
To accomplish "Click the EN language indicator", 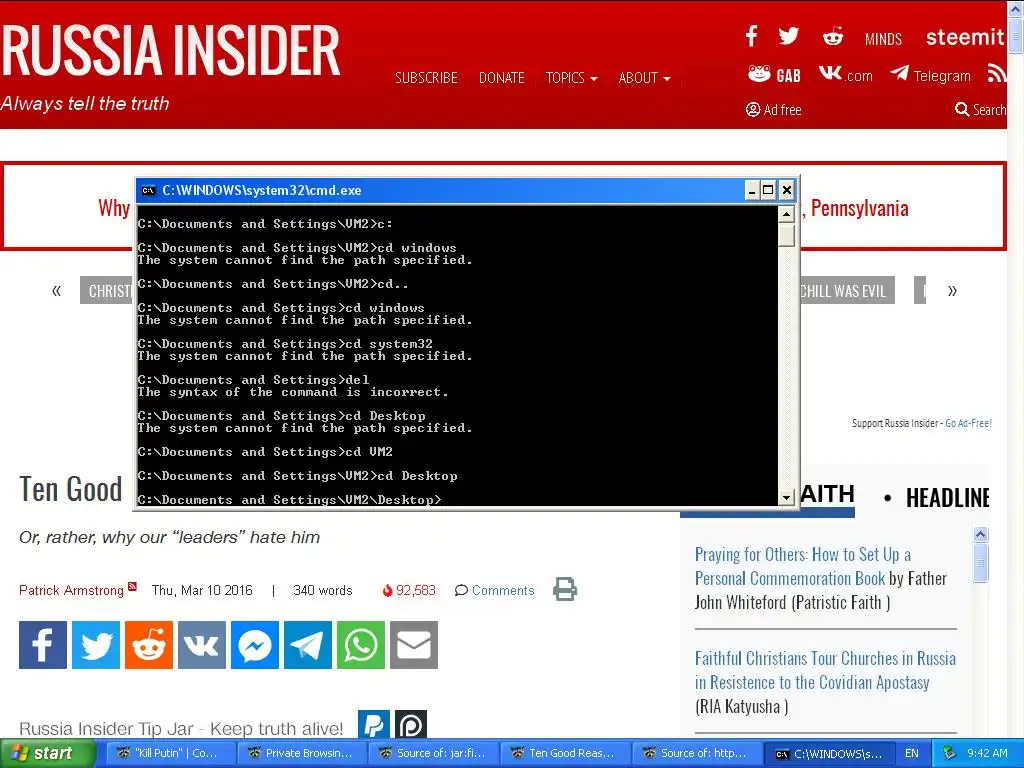I will (912, 754).
